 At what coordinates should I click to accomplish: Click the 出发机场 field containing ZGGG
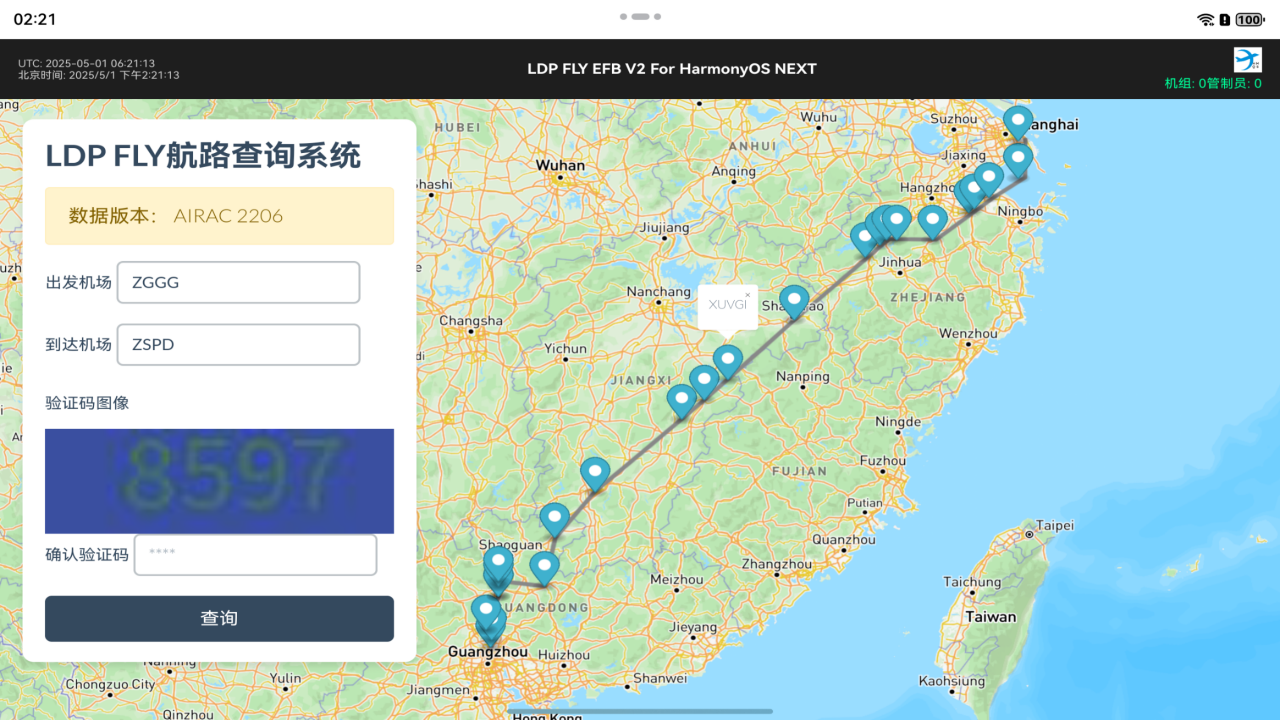point(238,283)
